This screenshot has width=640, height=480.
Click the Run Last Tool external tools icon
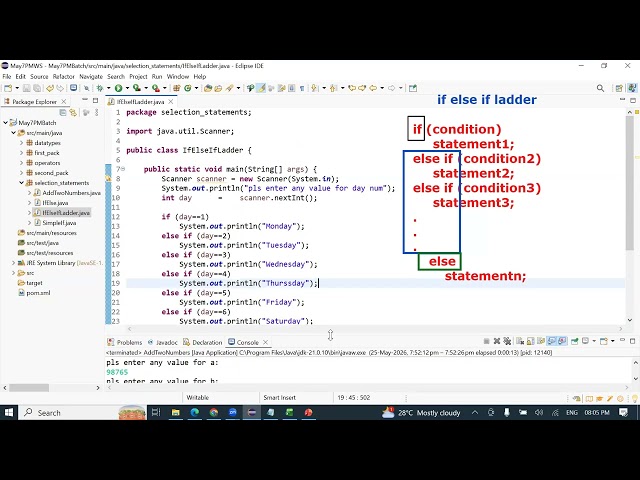click(156, 88)
